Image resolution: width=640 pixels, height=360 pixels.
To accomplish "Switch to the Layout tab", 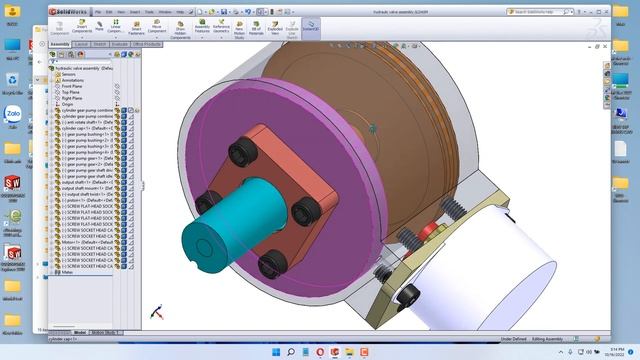I will [x=81, y=44].
